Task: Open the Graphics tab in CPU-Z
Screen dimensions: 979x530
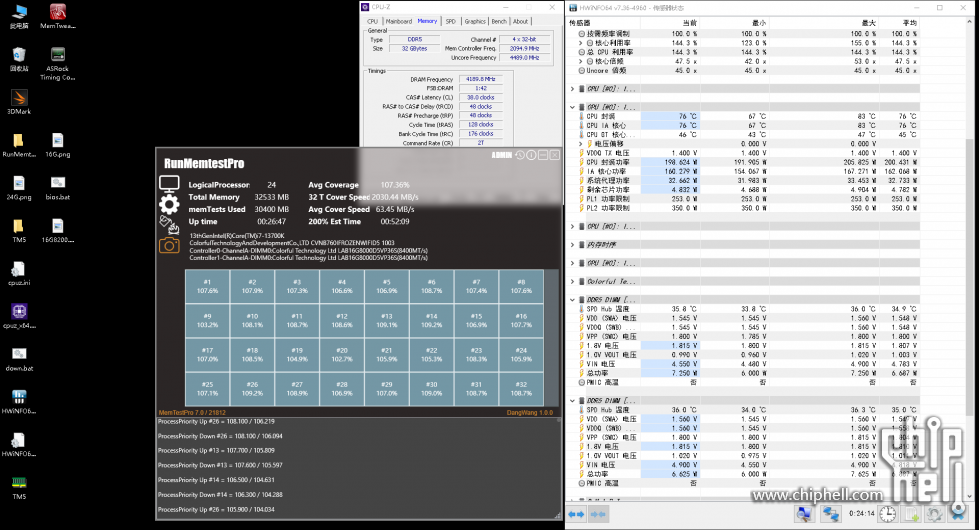Action: (475, 21)
